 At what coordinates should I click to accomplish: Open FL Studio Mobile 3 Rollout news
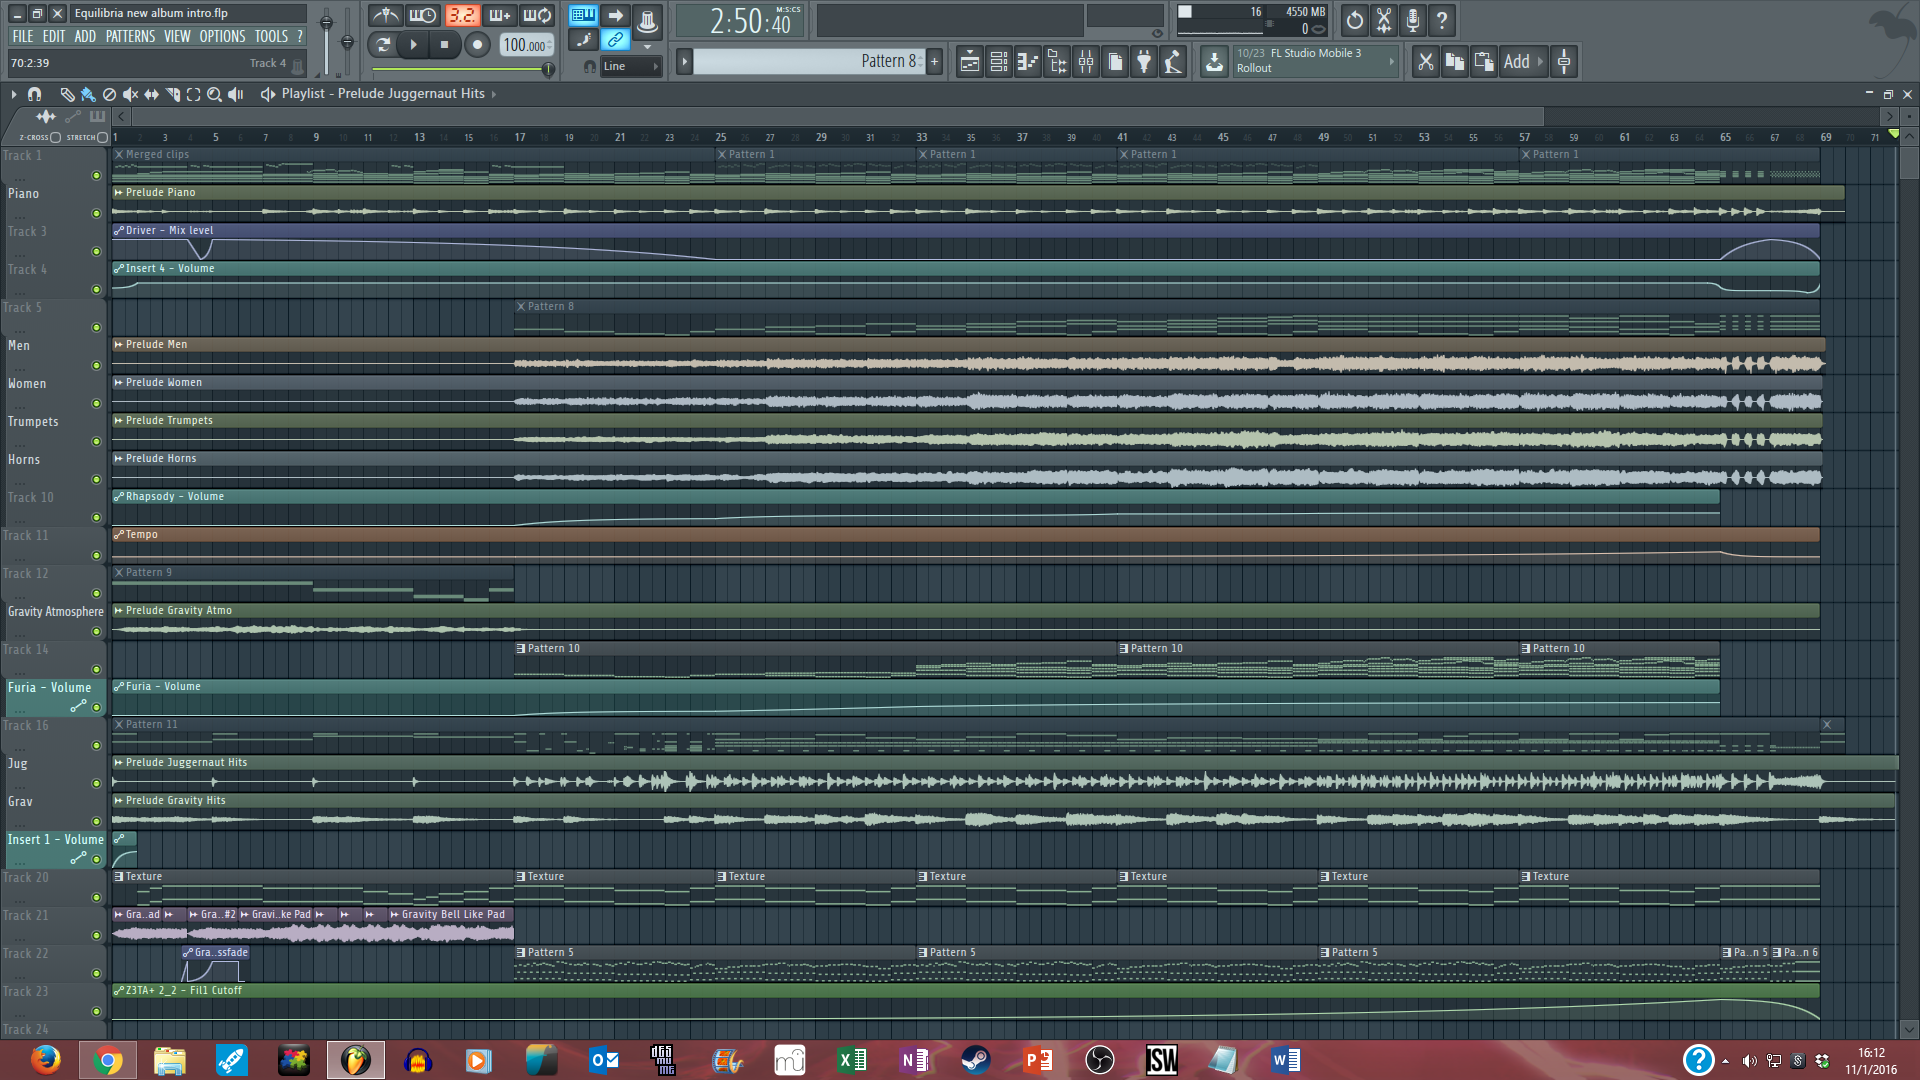tap(1314, 61)
